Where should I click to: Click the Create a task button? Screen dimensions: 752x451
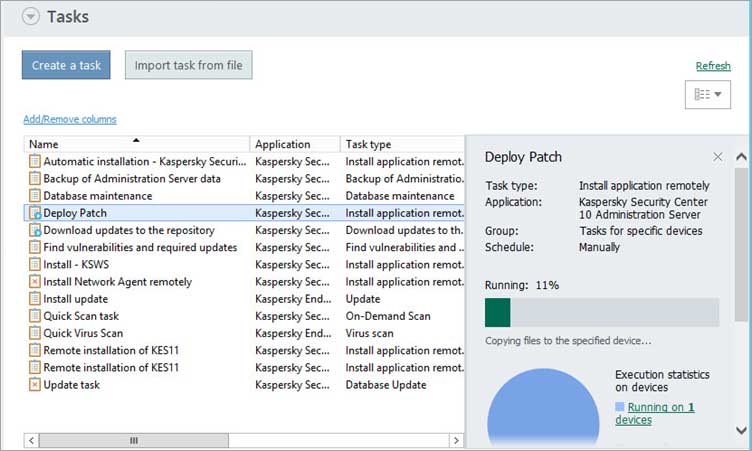[x=66, y=65]
